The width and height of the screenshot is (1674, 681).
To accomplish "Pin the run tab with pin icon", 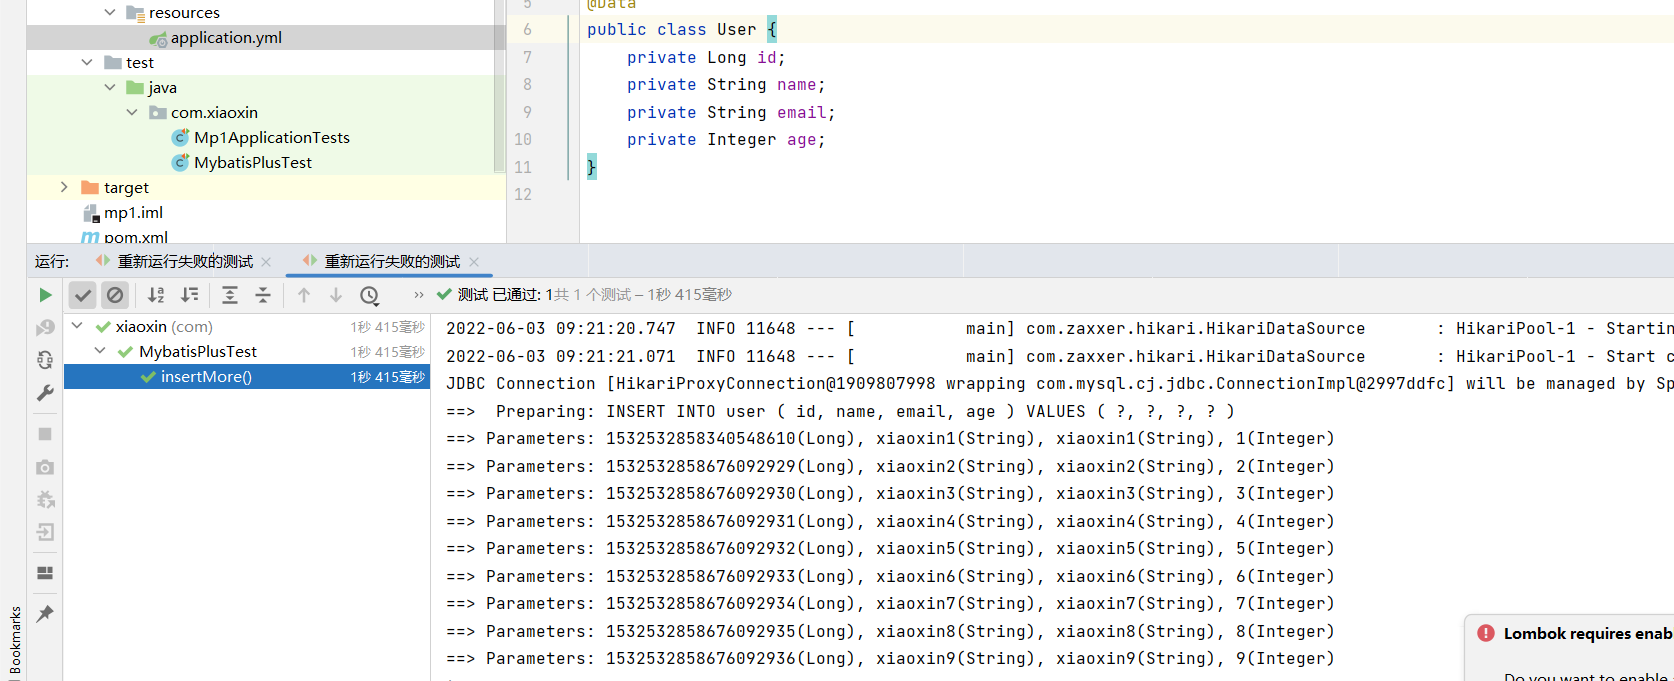I will pyautogui.click(x=45, y=614).
